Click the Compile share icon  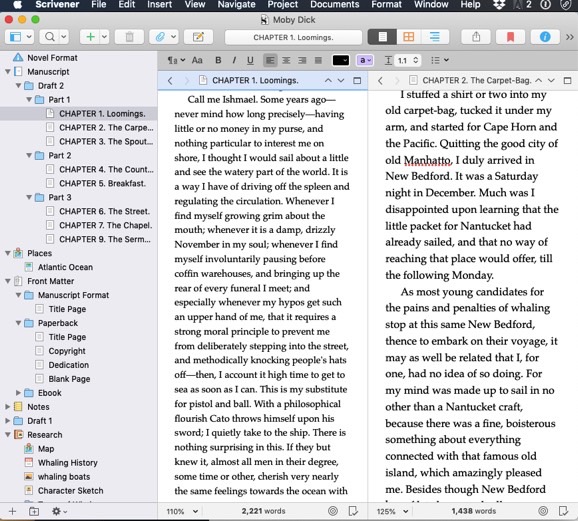coord(476,37)
